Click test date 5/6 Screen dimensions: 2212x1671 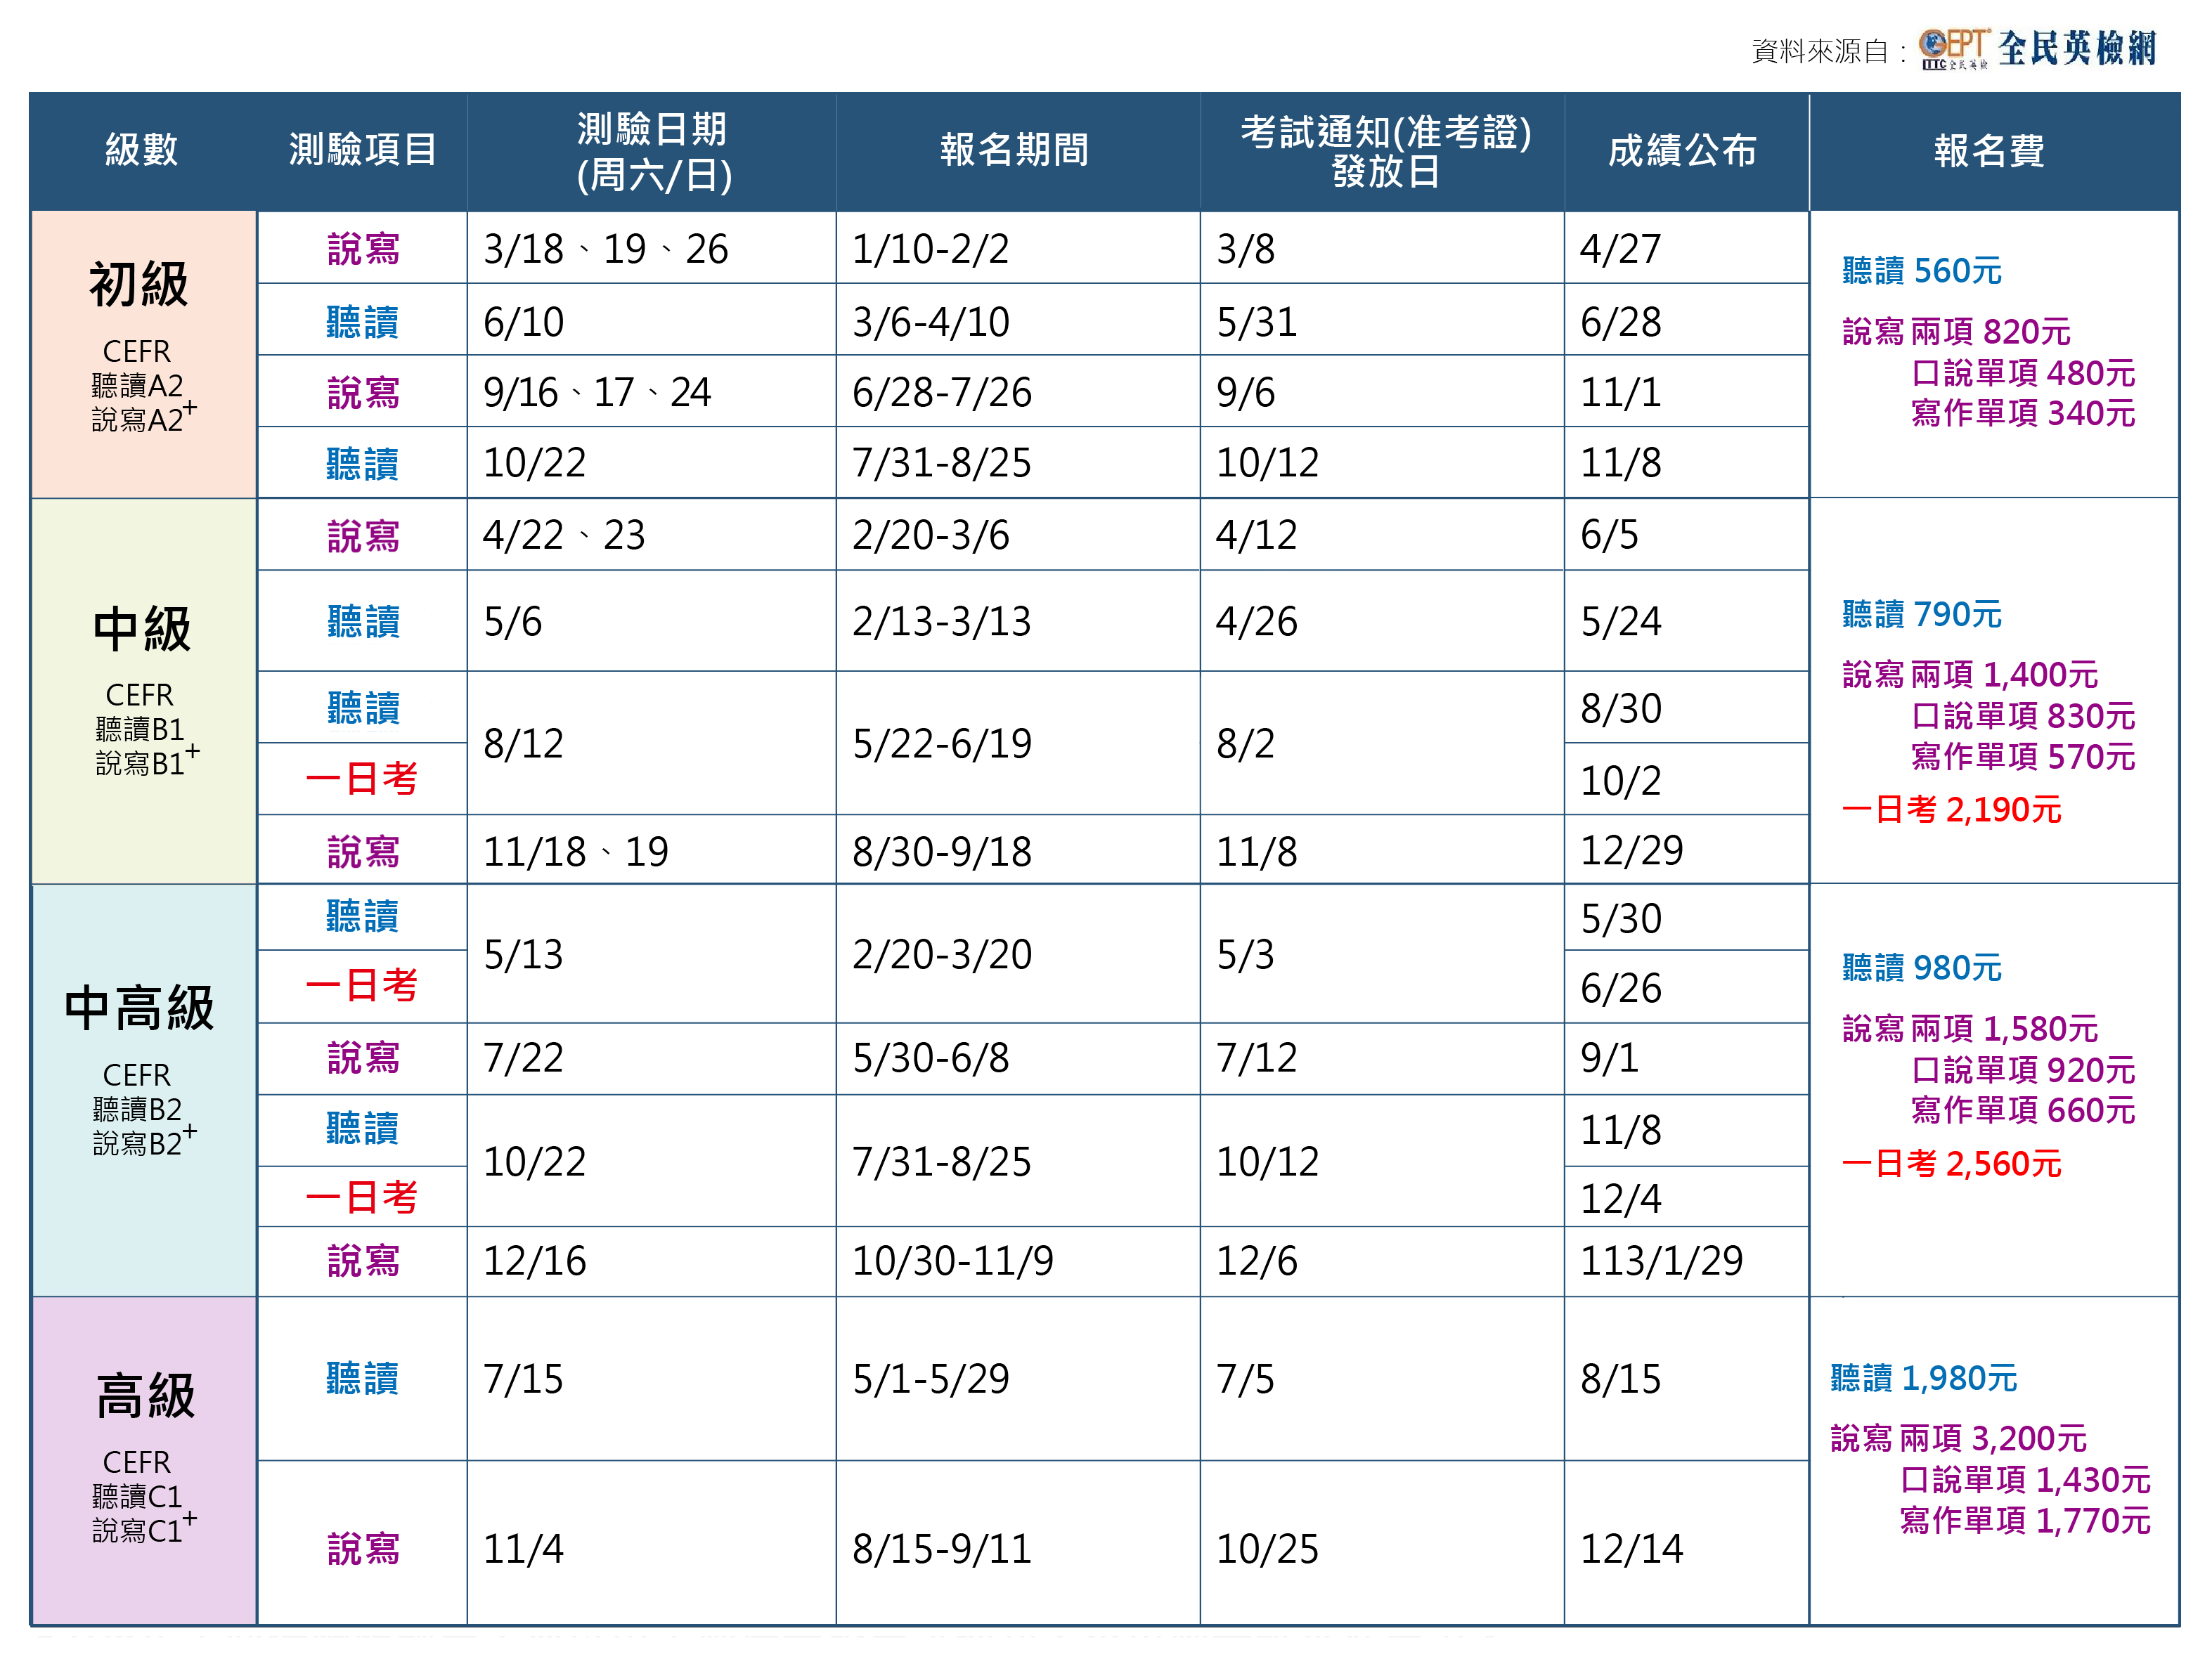click(512, 622)
